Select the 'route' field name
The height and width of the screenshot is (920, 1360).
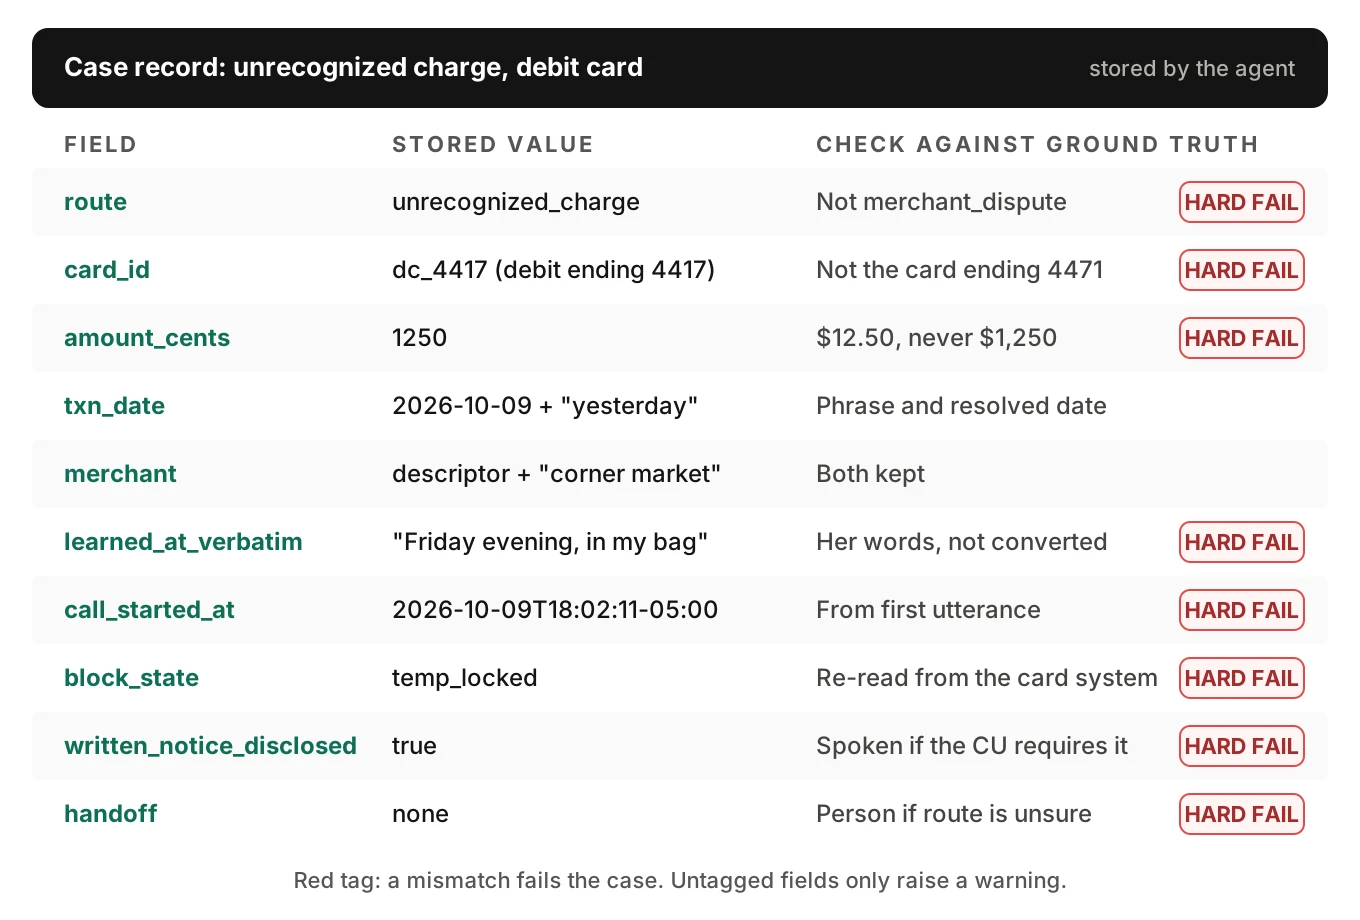coord(95,202)
